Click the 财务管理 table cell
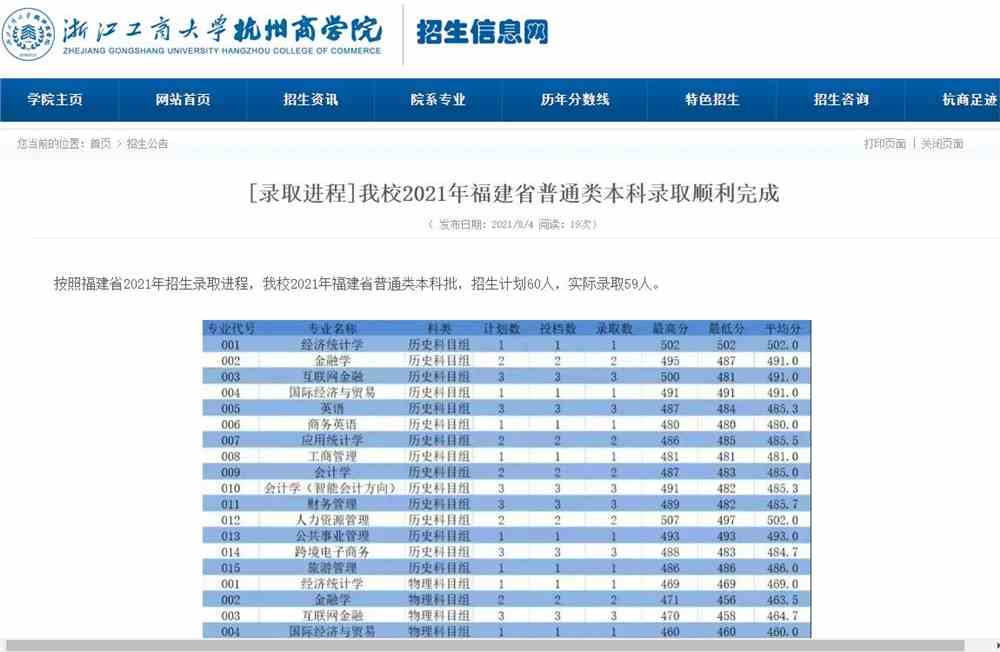Screen dimensions: 1000x652 (x=332, y=504)
